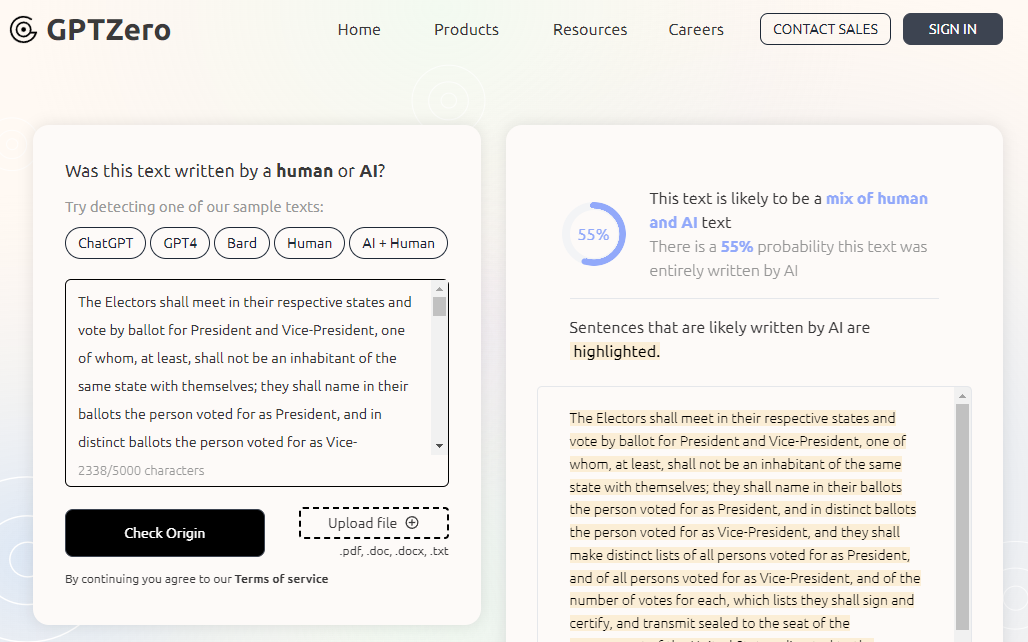The width and height of the screenshot is (1028, 642).
Task: Click the 55% circular probability gauge
Action: click(x=594, y=234)
